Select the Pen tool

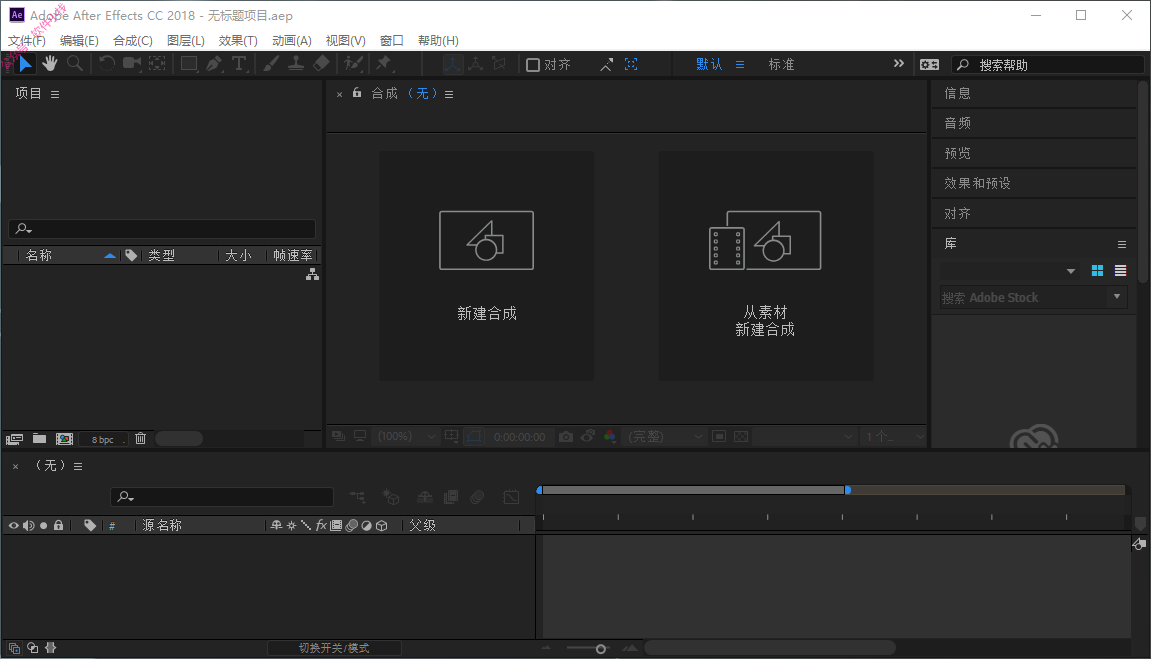coord(214,64)
